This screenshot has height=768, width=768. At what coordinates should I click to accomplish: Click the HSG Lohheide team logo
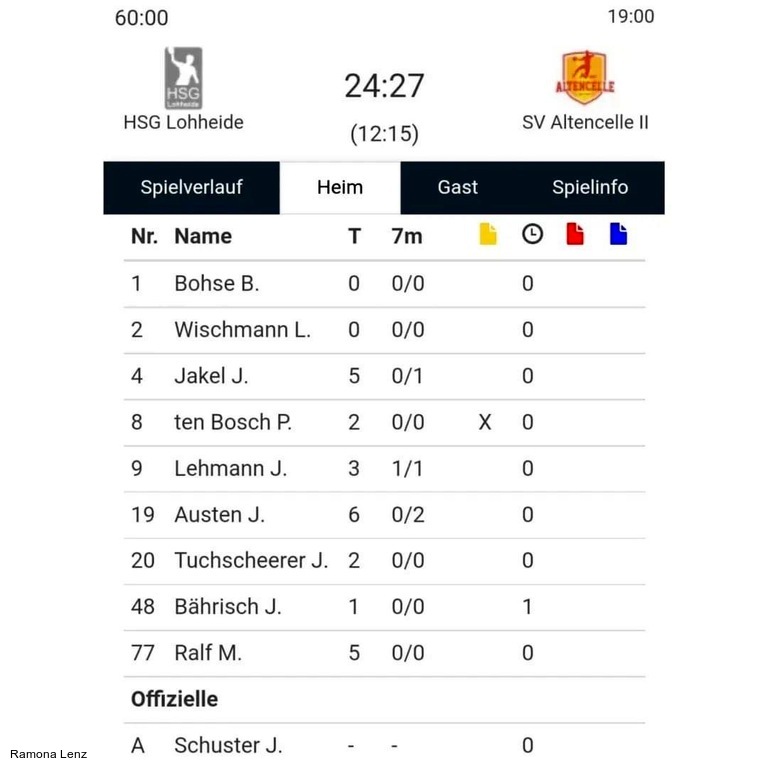183,77
